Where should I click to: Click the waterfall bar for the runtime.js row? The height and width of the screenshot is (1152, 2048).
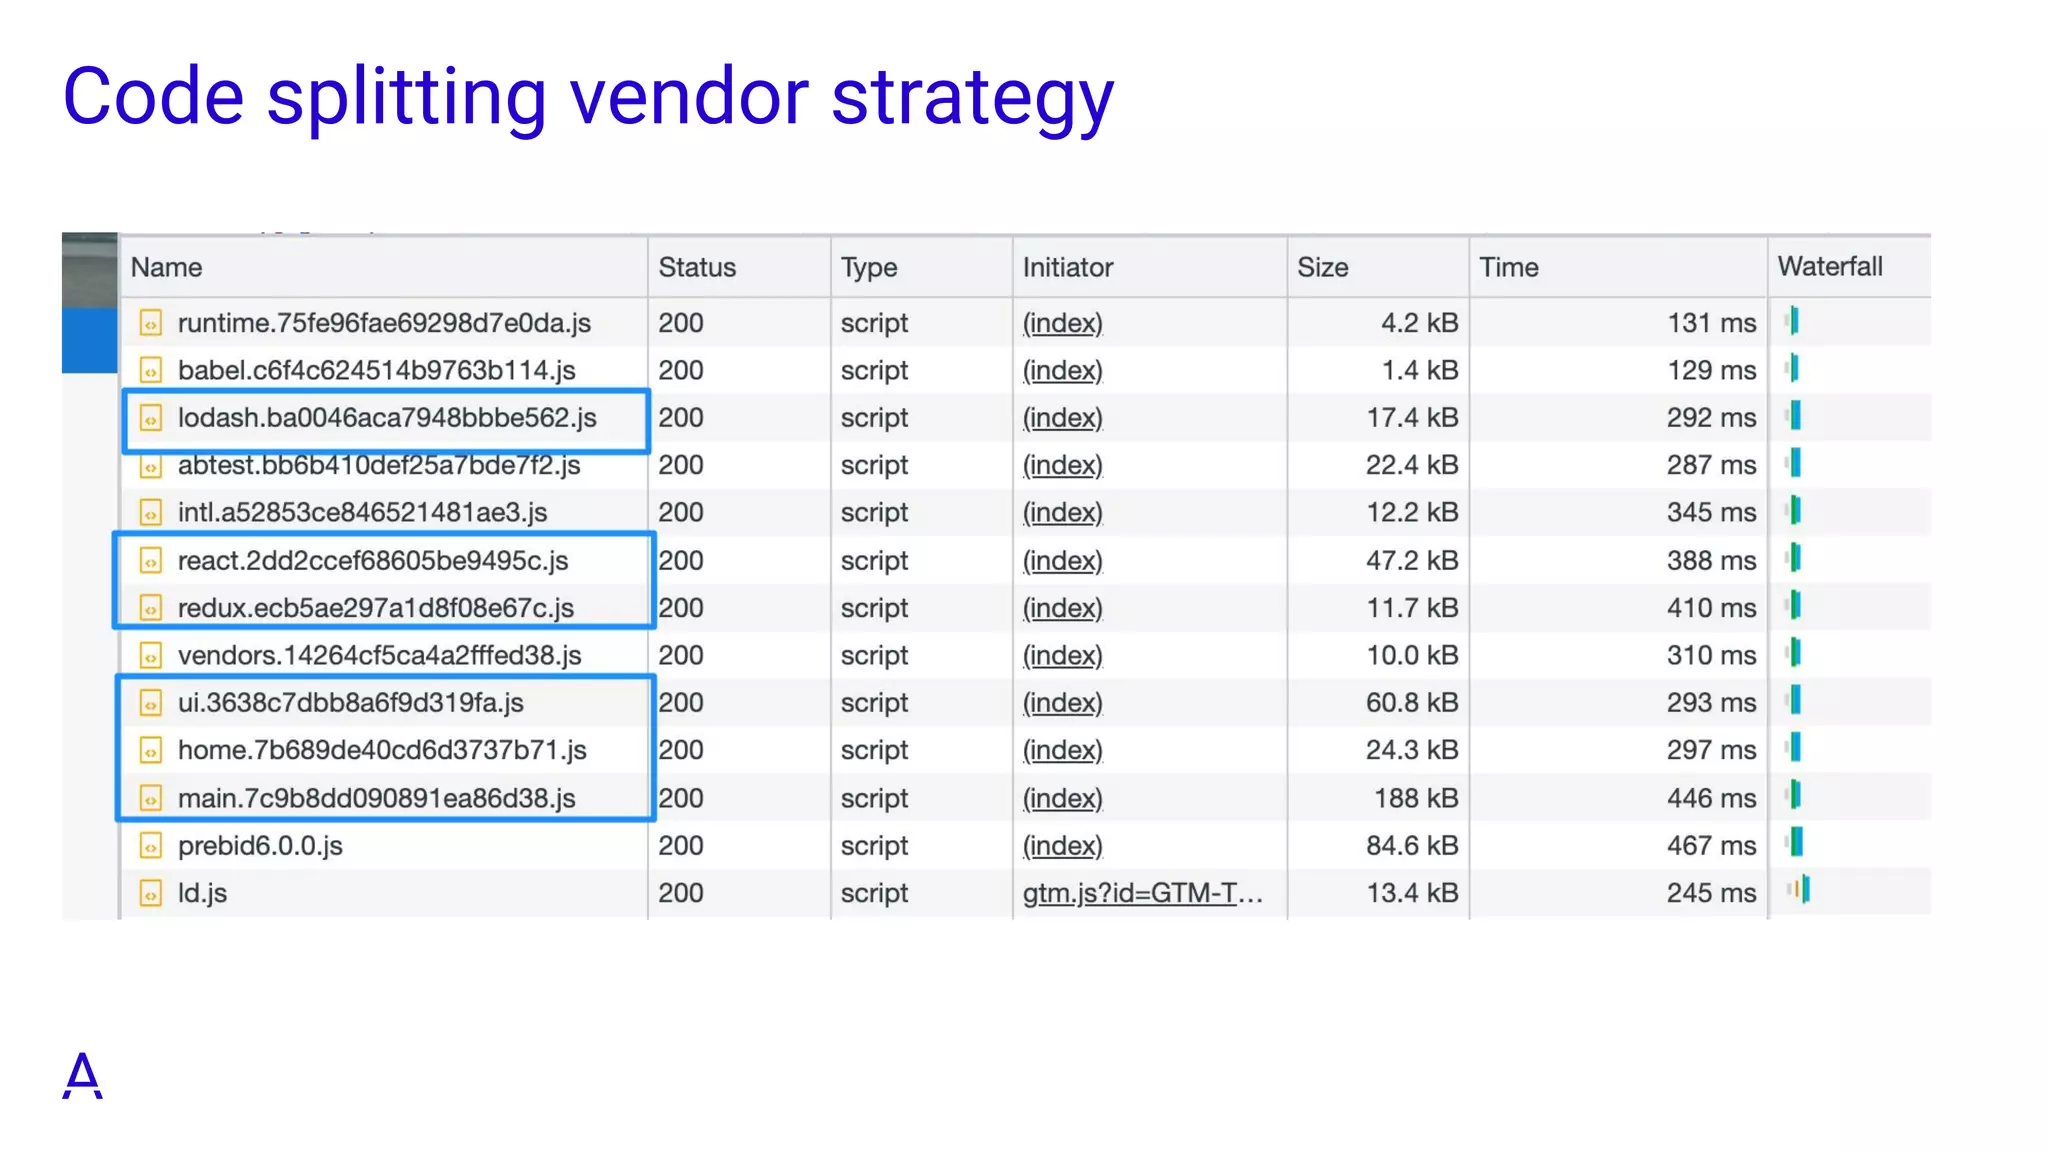pyautogui.click(x=1793, y=320)
